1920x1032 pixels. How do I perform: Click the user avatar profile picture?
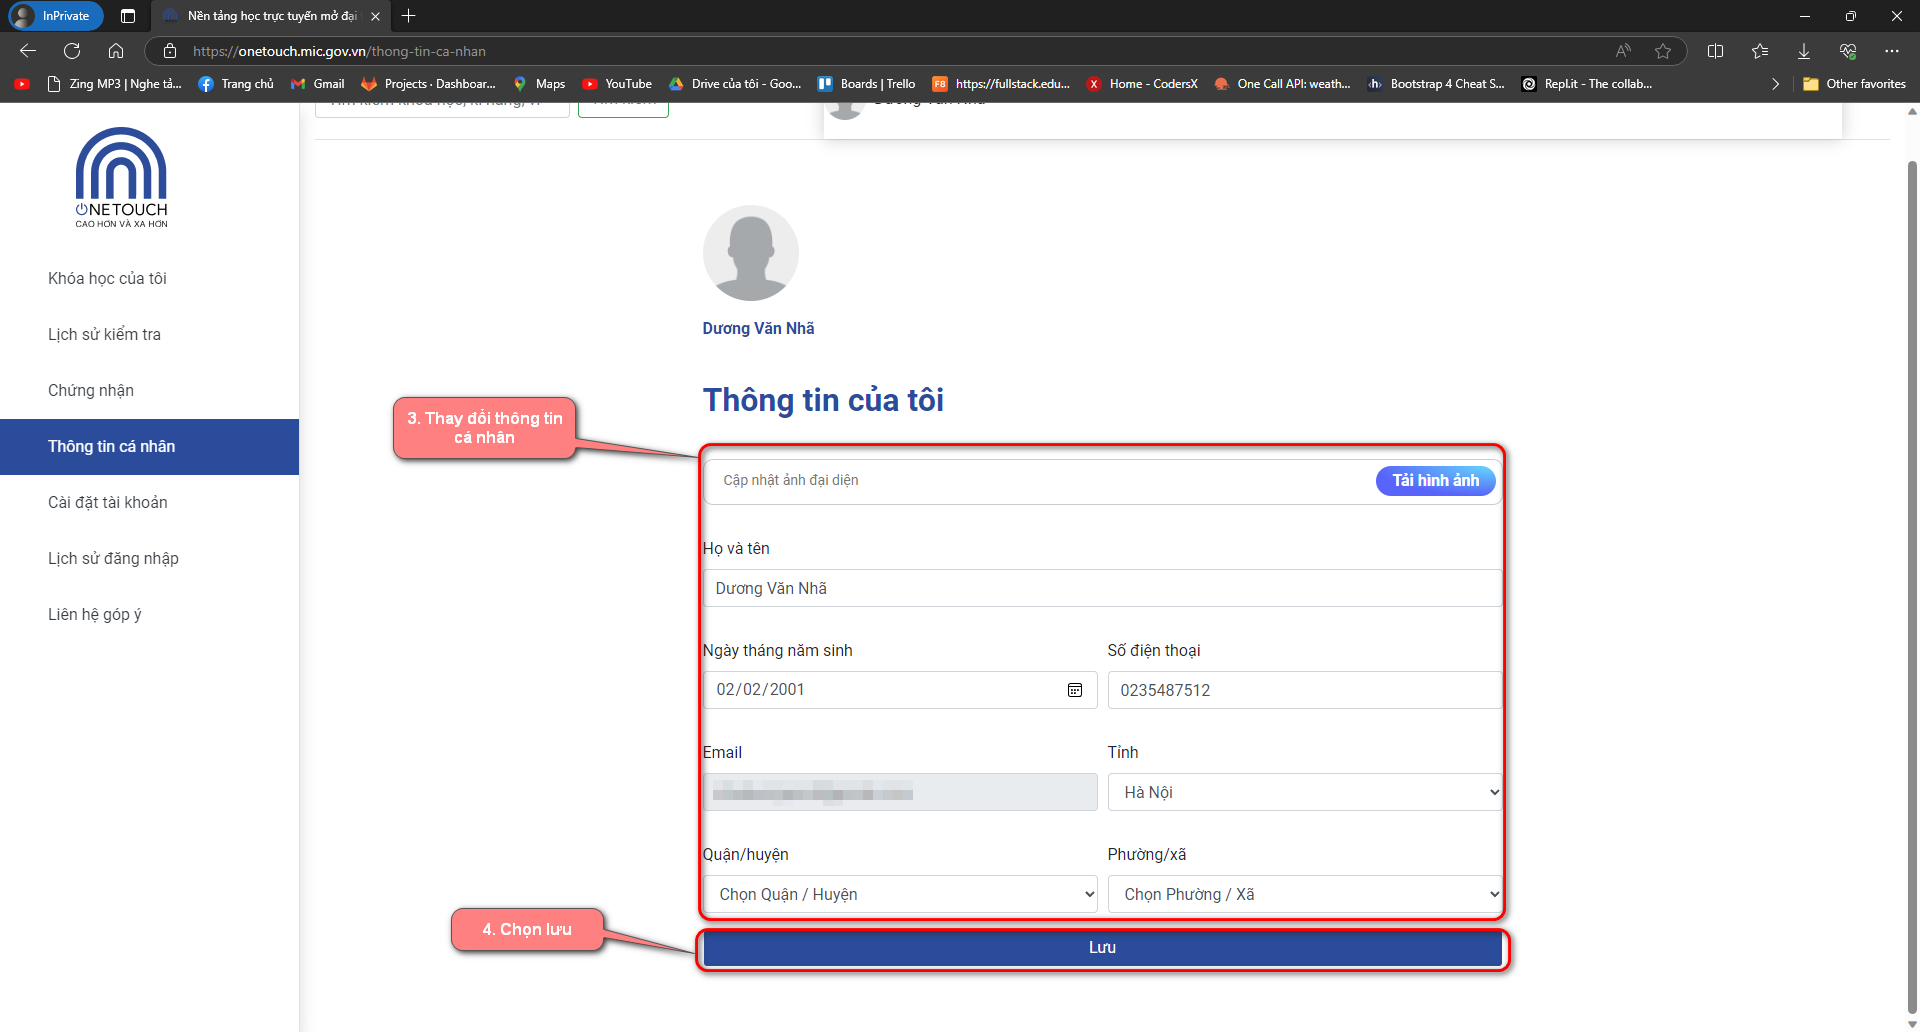point(750,253)
